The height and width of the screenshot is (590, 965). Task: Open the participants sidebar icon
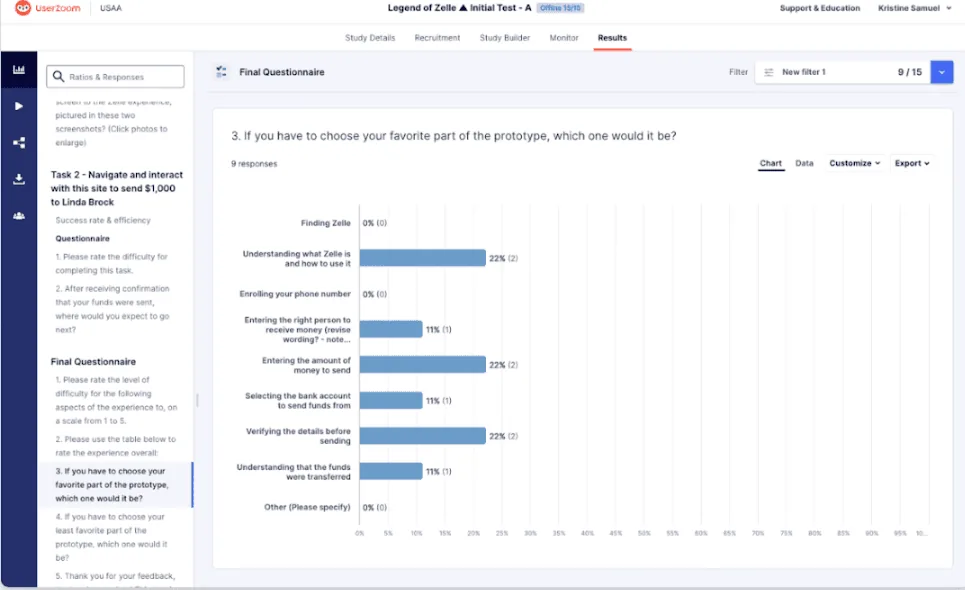[x=19, y=216]
